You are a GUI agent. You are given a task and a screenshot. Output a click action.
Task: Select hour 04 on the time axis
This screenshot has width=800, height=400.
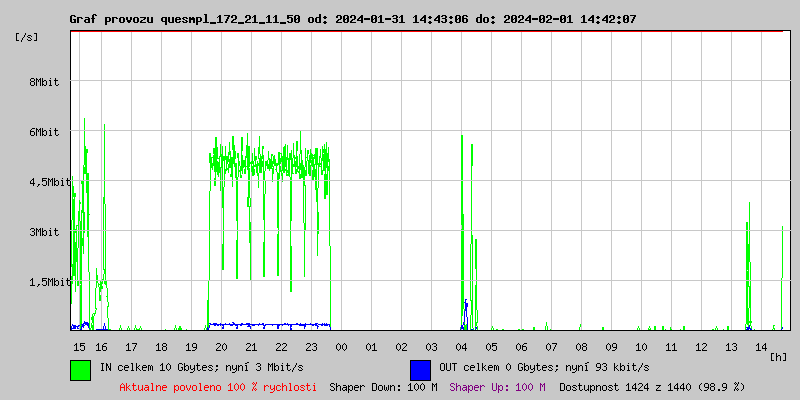[x=461, y=346]
